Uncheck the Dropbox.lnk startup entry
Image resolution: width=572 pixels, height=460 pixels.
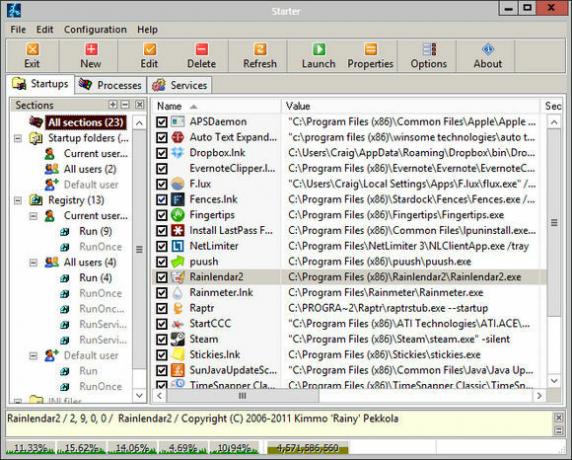(x=162, y=153)
